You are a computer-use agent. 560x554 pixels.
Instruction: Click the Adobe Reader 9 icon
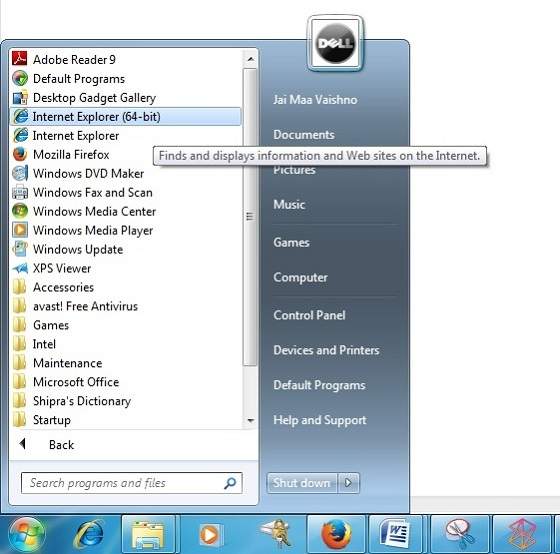20,59
